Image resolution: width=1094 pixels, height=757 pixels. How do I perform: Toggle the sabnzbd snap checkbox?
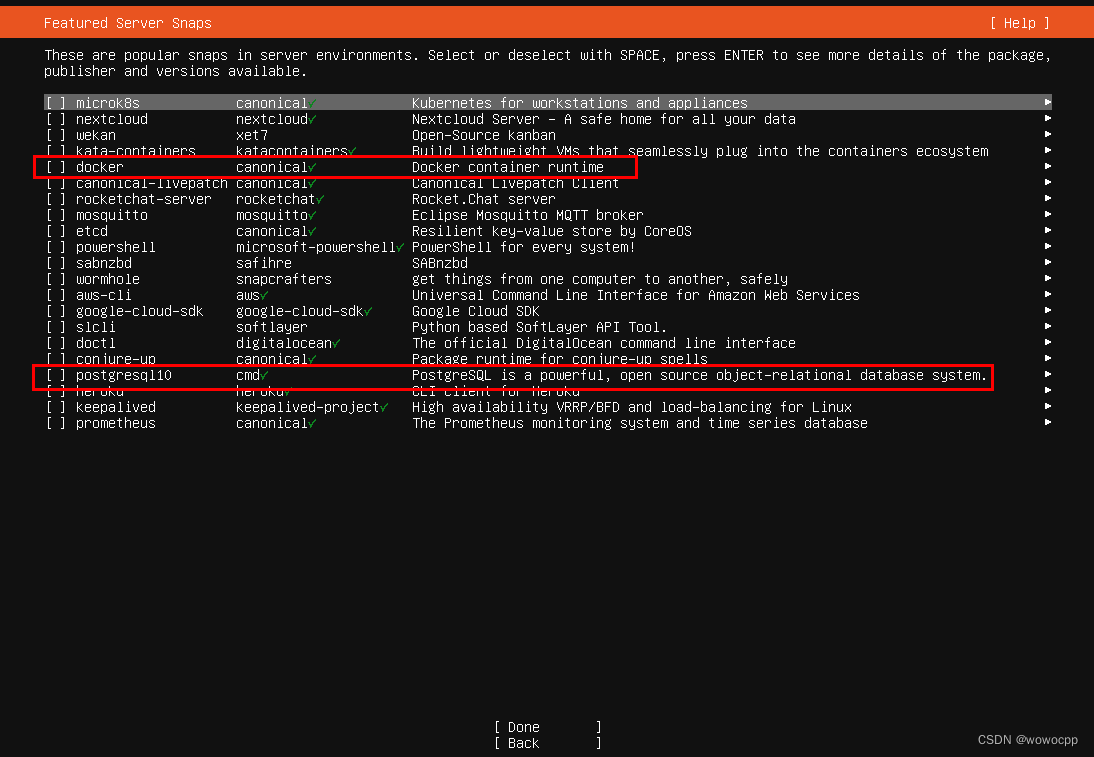[x=56, y=264]
